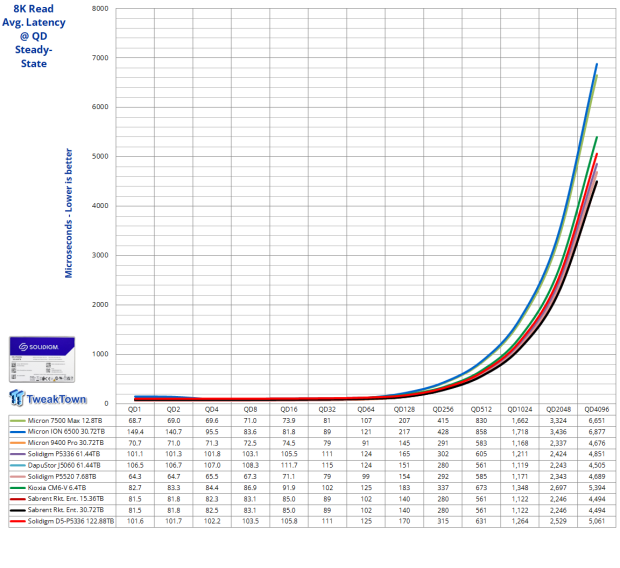Select the 'Solidigm P5336 61.44TB' label
Screen dimensions: 620x568
[x=64, y=454]
